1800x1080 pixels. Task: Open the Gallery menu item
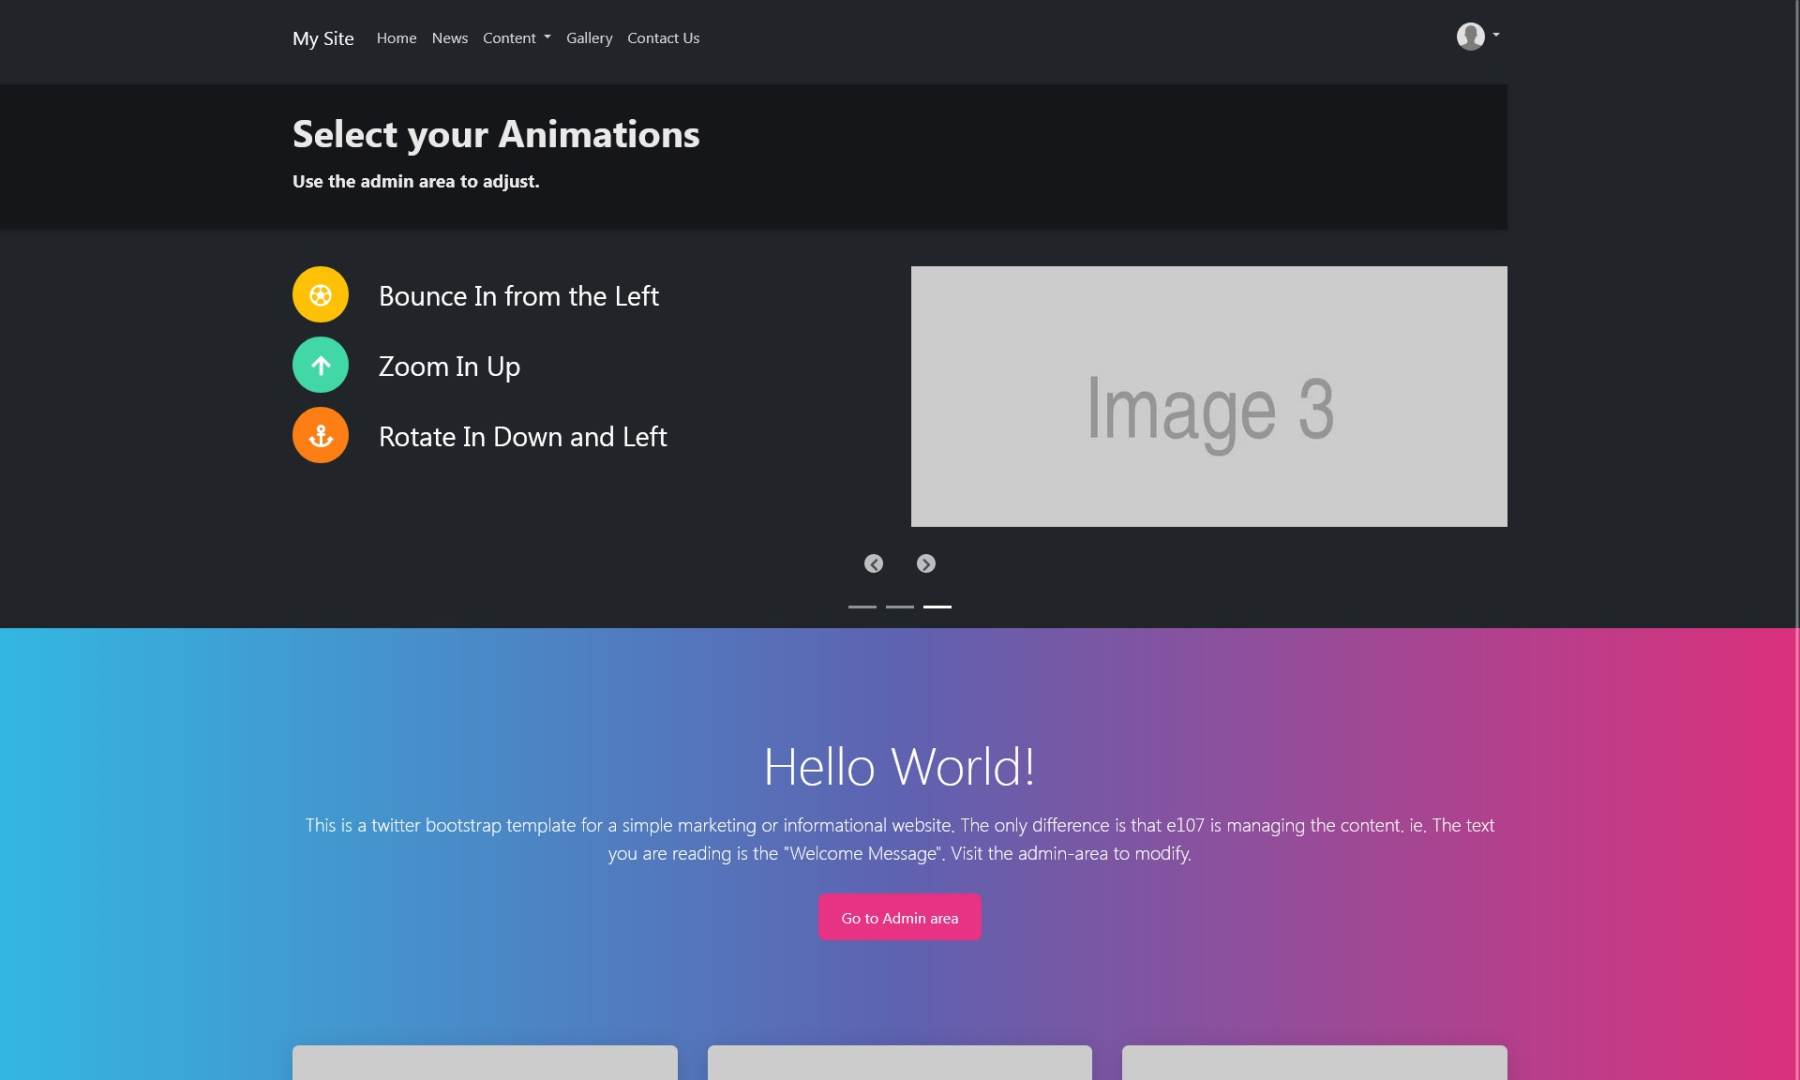click(589, 38)
